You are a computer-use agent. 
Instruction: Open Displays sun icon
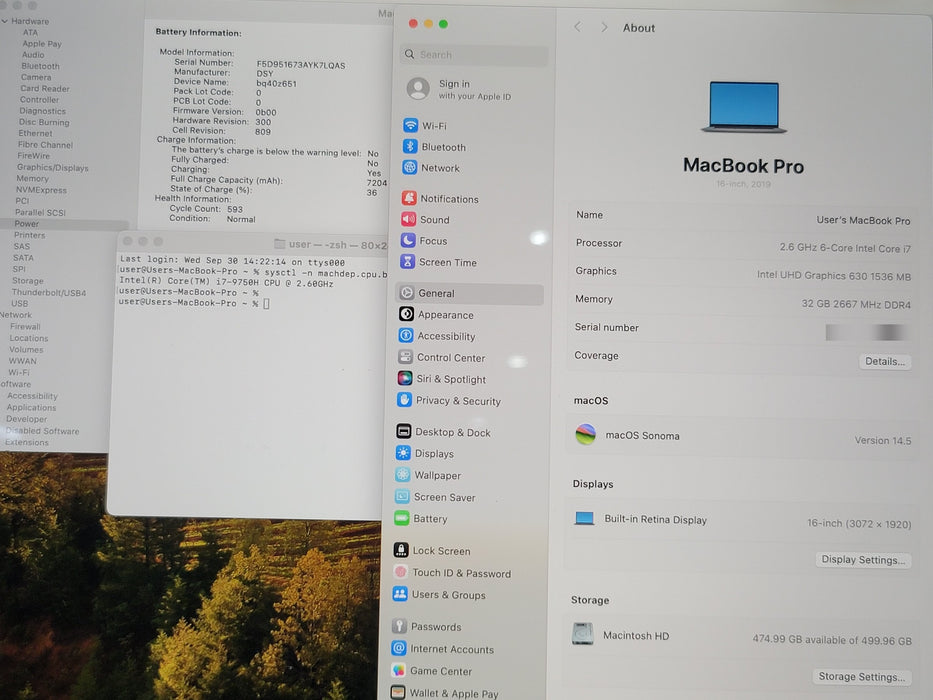pos(403,453)
